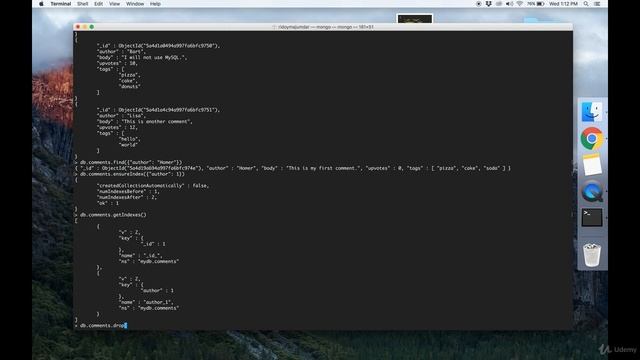The image size is (640, 360).
Task: Click the Dropbox menu bar icon
Action: click(489, 4)
